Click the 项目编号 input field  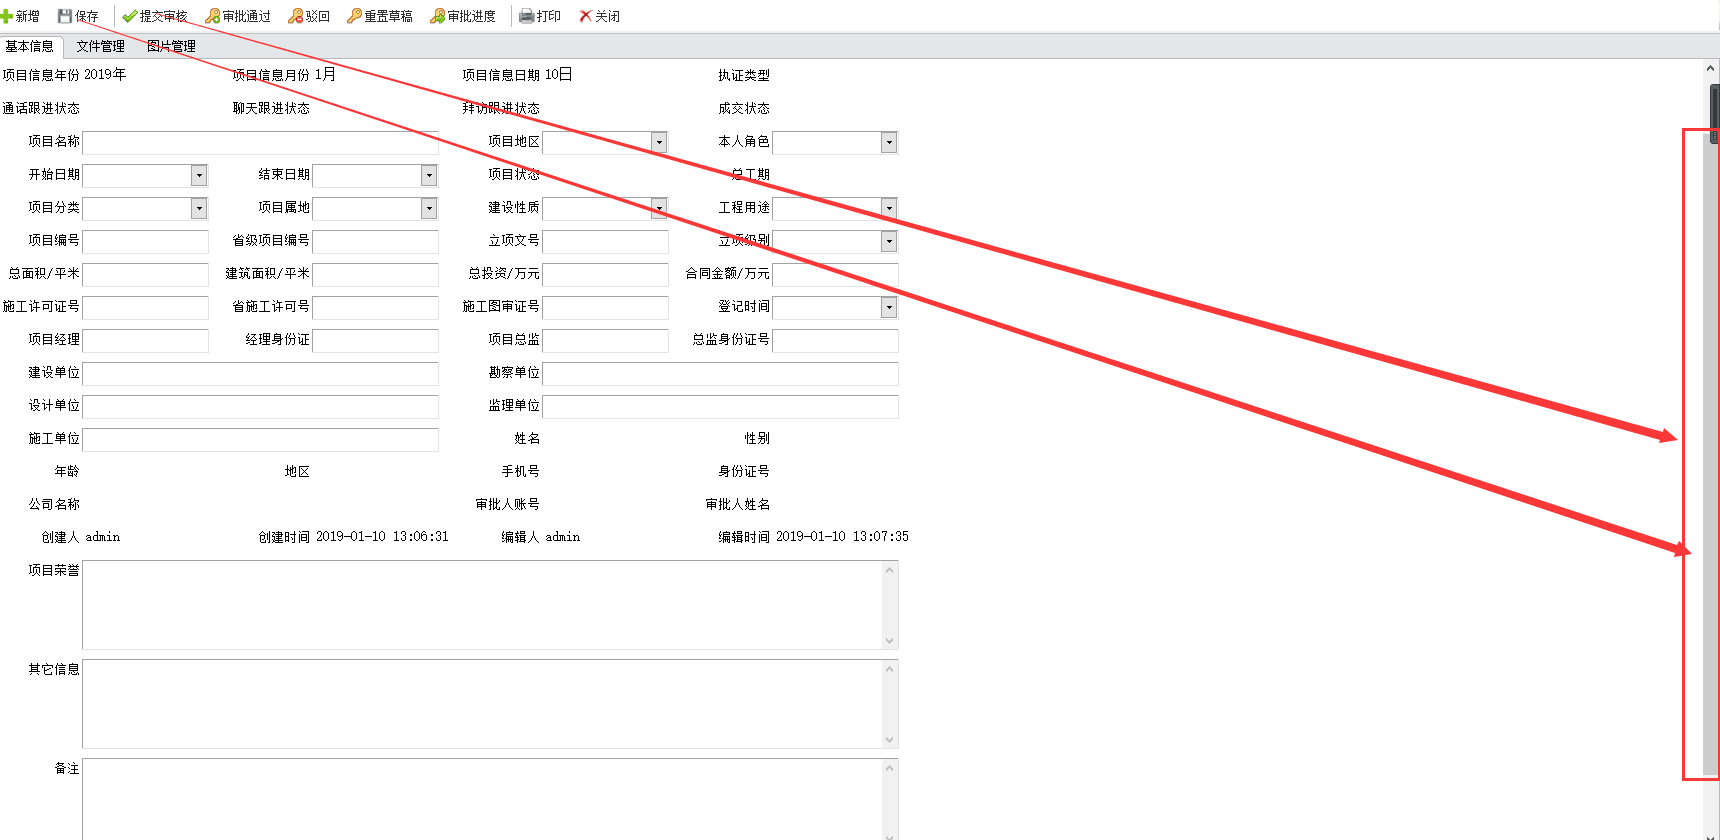145,241
